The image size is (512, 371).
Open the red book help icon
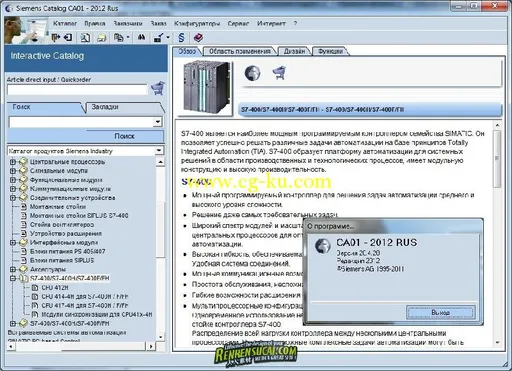click(198, 37)
